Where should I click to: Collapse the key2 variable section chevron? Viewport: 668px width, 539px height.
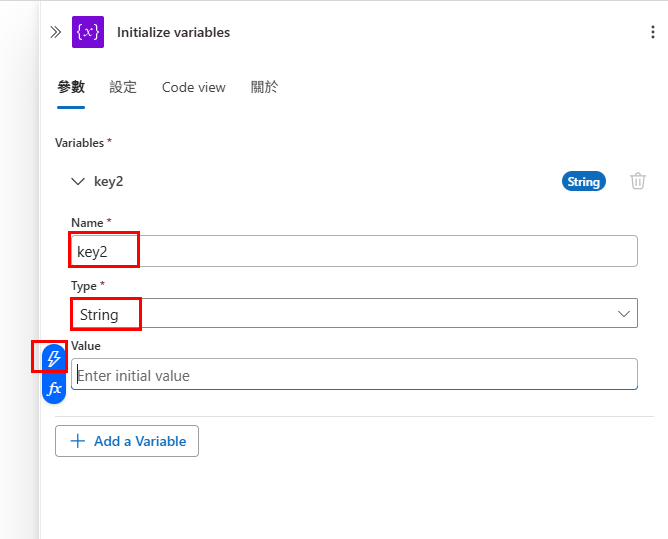click(78, 182)
